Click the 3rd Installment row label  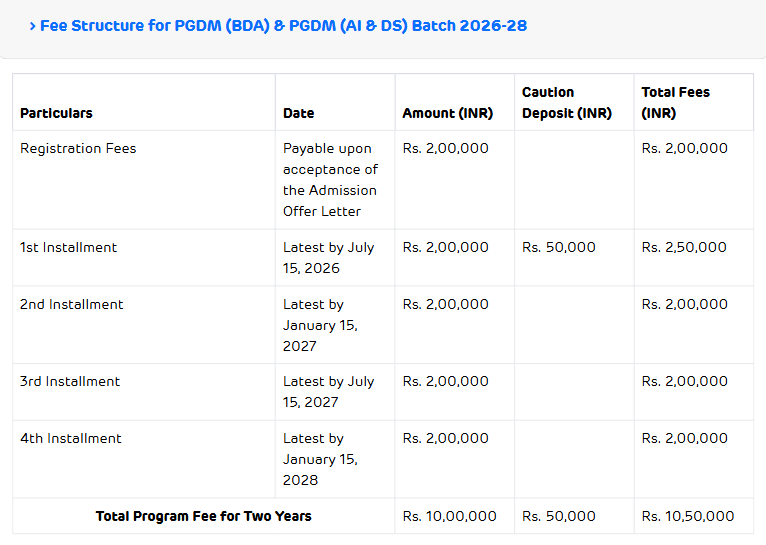click(x=70, y=381)
